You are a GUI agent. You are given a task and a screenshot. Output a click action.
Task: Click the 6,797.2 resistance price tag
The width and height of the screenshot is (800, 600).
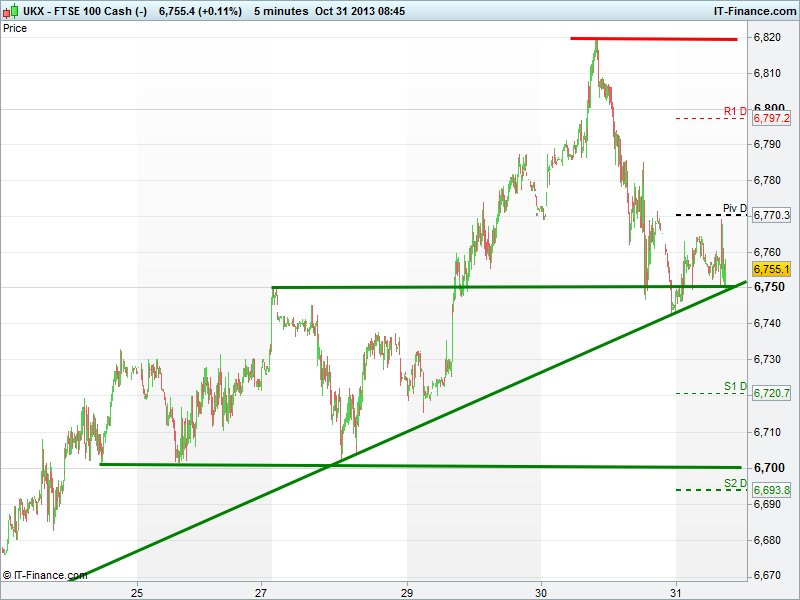(771, 118)
